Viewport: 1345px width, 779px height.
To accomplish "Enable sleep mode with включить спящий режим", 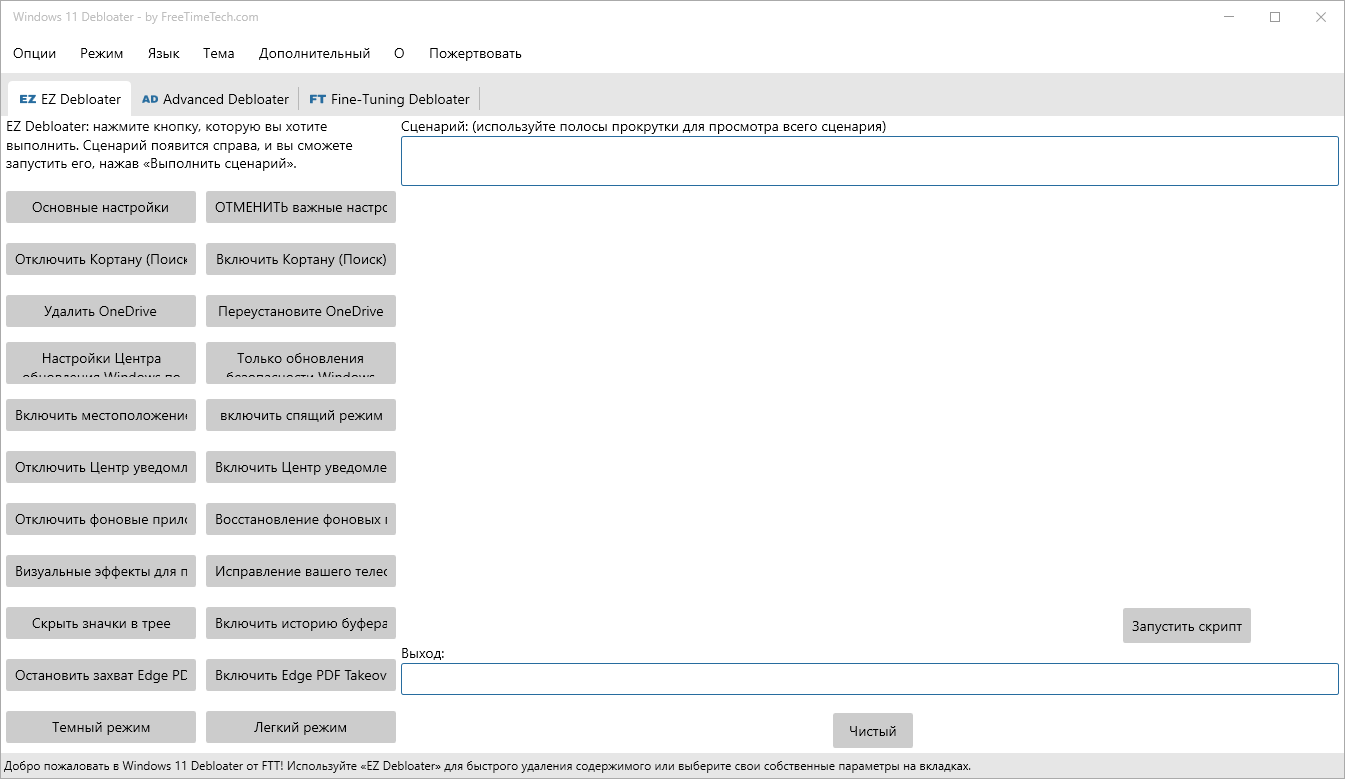I will point(300,415).
